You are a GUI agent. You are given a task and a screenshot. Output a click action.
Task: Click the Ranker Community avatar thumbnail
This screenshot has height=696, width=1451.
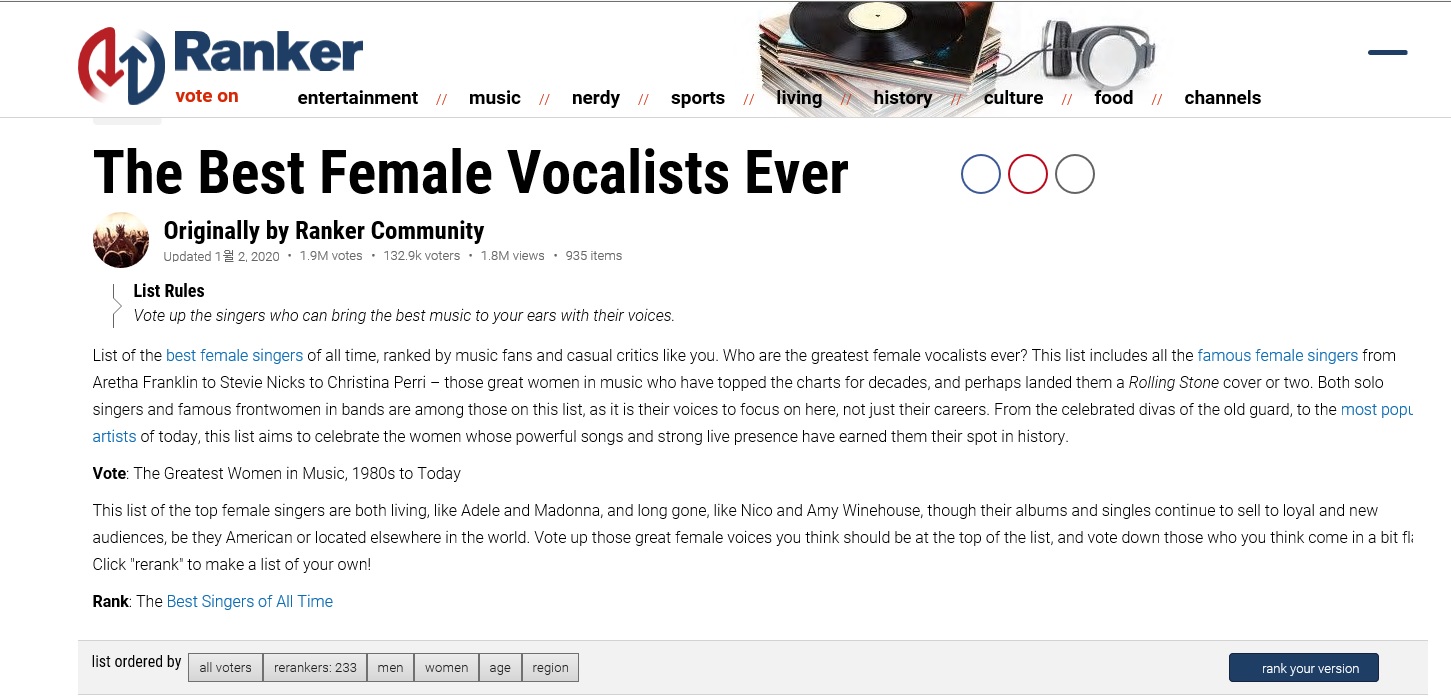click(121, 240)
